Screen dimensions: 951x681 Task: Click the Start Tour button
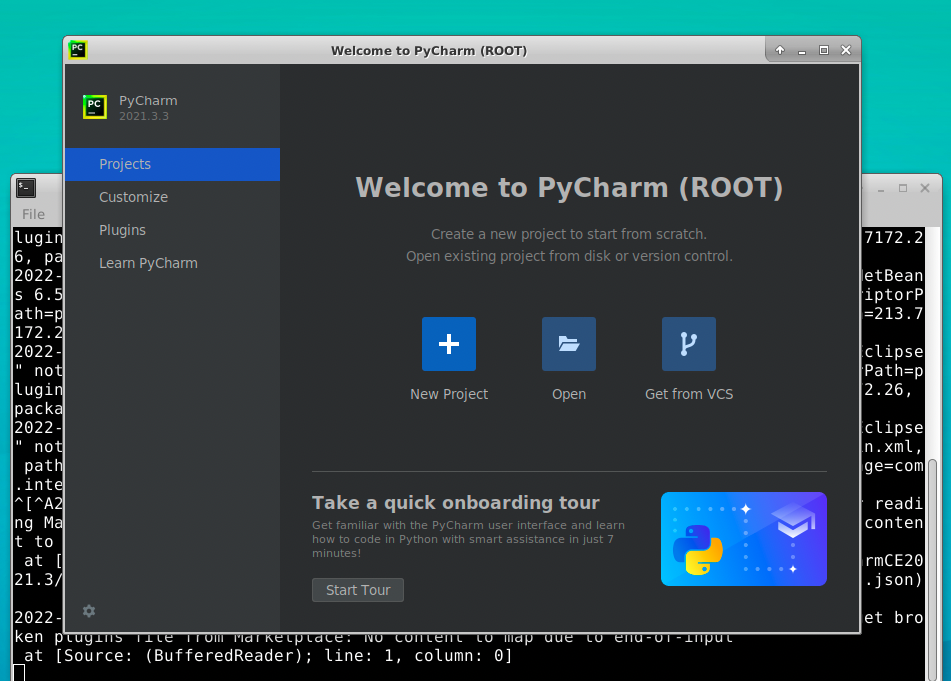[358, 590]
